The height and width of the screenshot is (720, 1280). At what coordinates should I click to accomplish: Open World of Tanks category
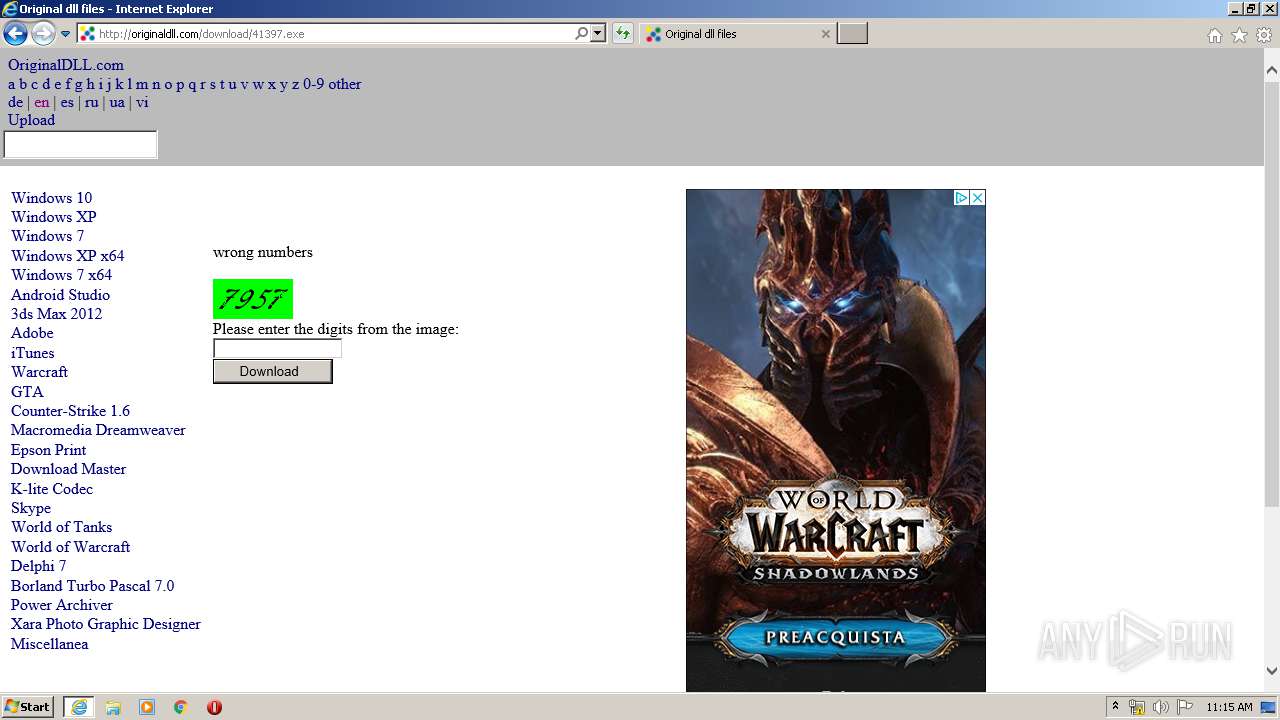(61, 527)
